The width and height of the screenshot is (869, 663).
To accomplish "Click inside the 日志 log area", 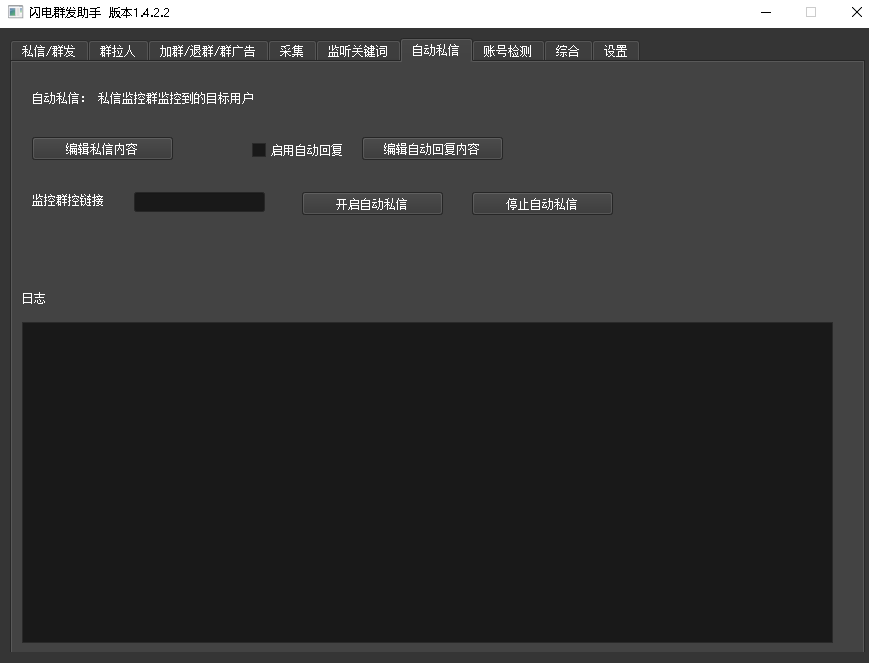I will pos(427,481).
